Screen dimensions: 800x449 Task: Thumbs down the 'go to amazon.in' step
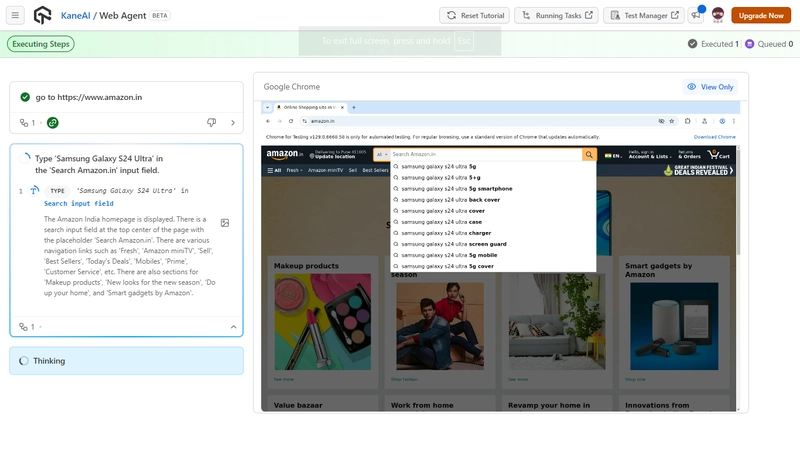click(211, 122)
